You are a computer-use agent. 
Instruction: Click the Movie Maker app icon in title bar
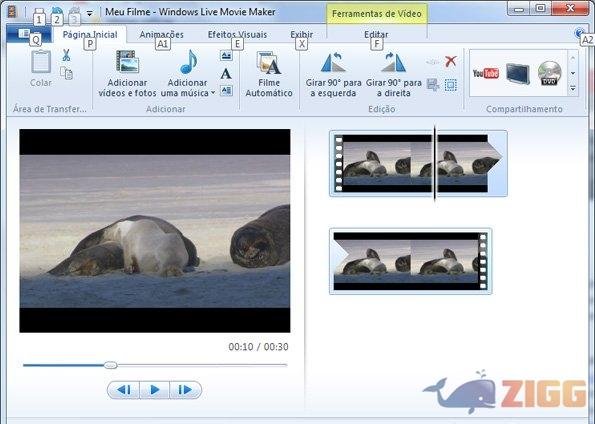[x=12, y=11]
